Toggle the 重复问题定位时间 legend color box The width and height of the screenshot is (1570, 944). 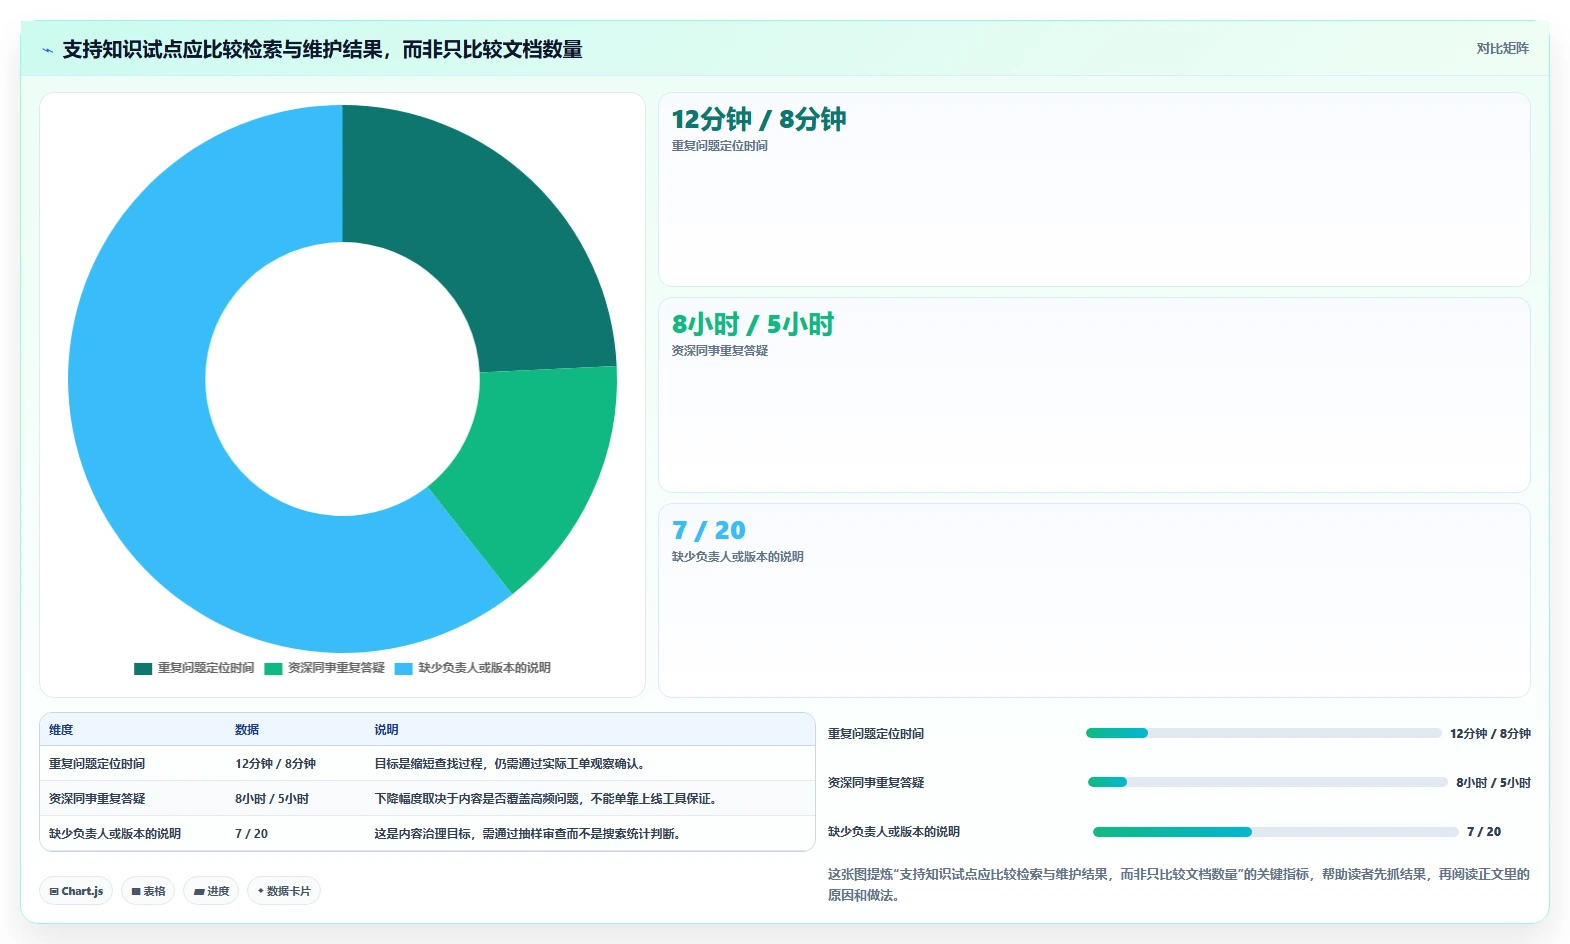pyautogui.click(x=143, y=668)
